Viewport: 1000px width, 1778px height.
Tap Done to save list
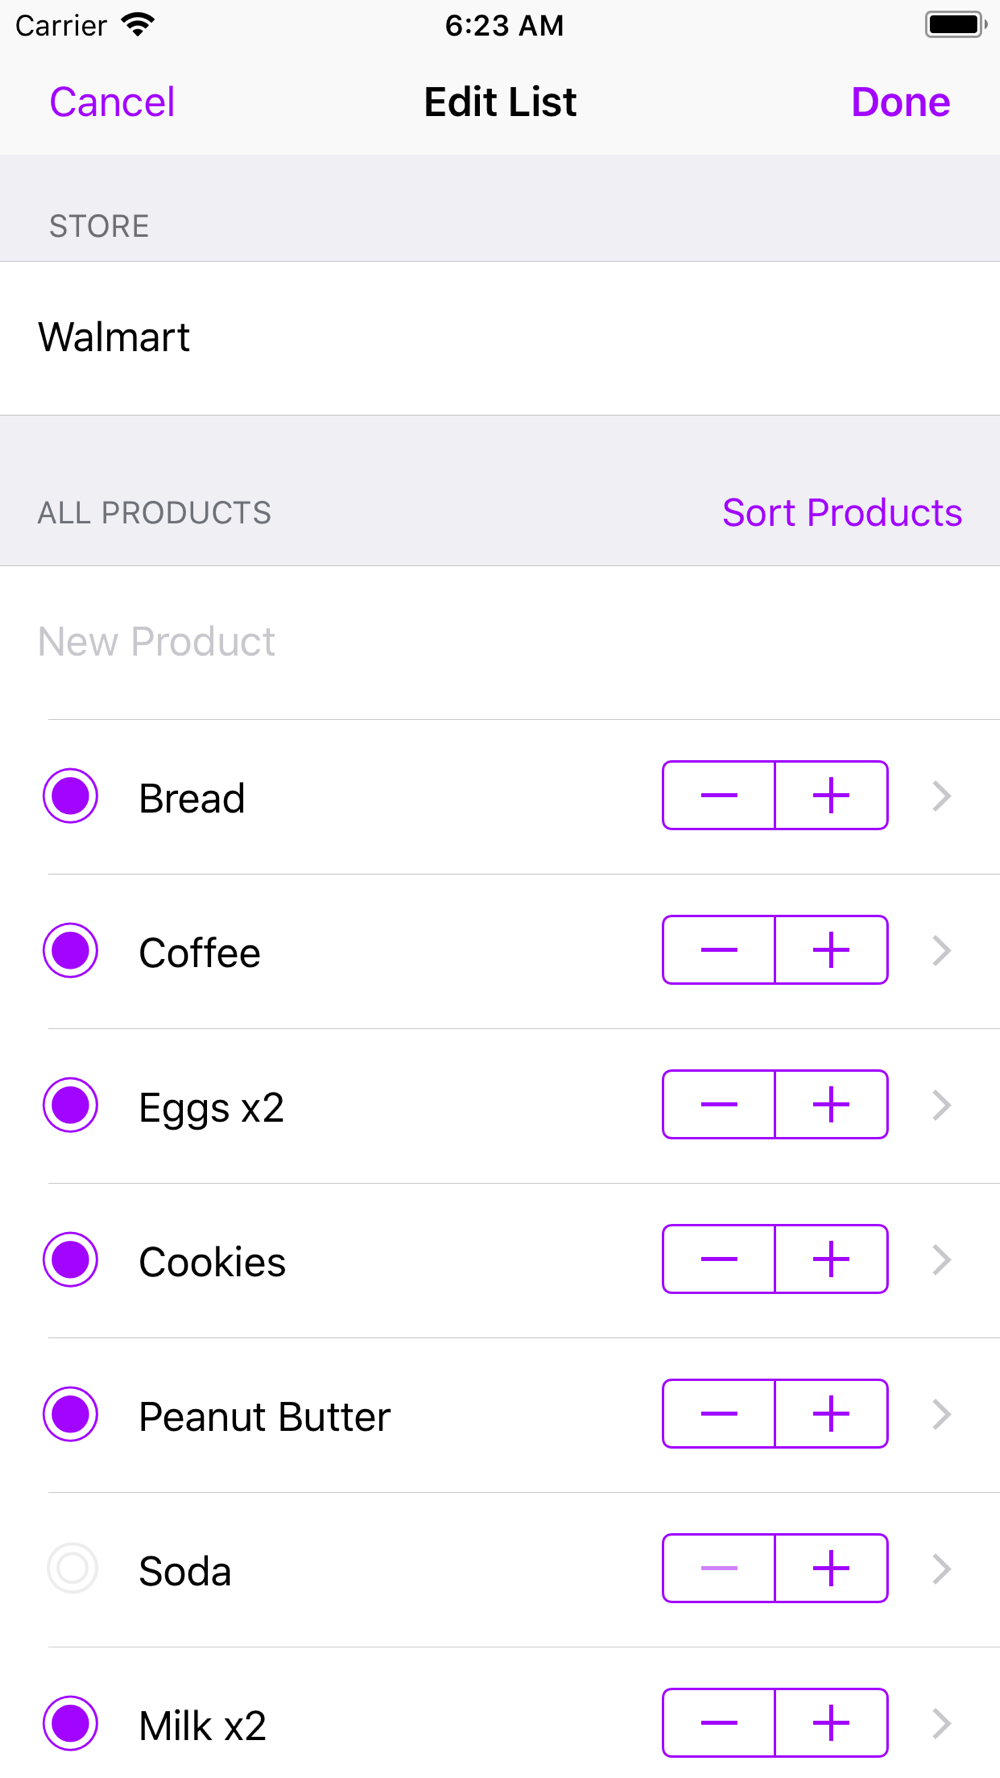click(x=900, y=102)
